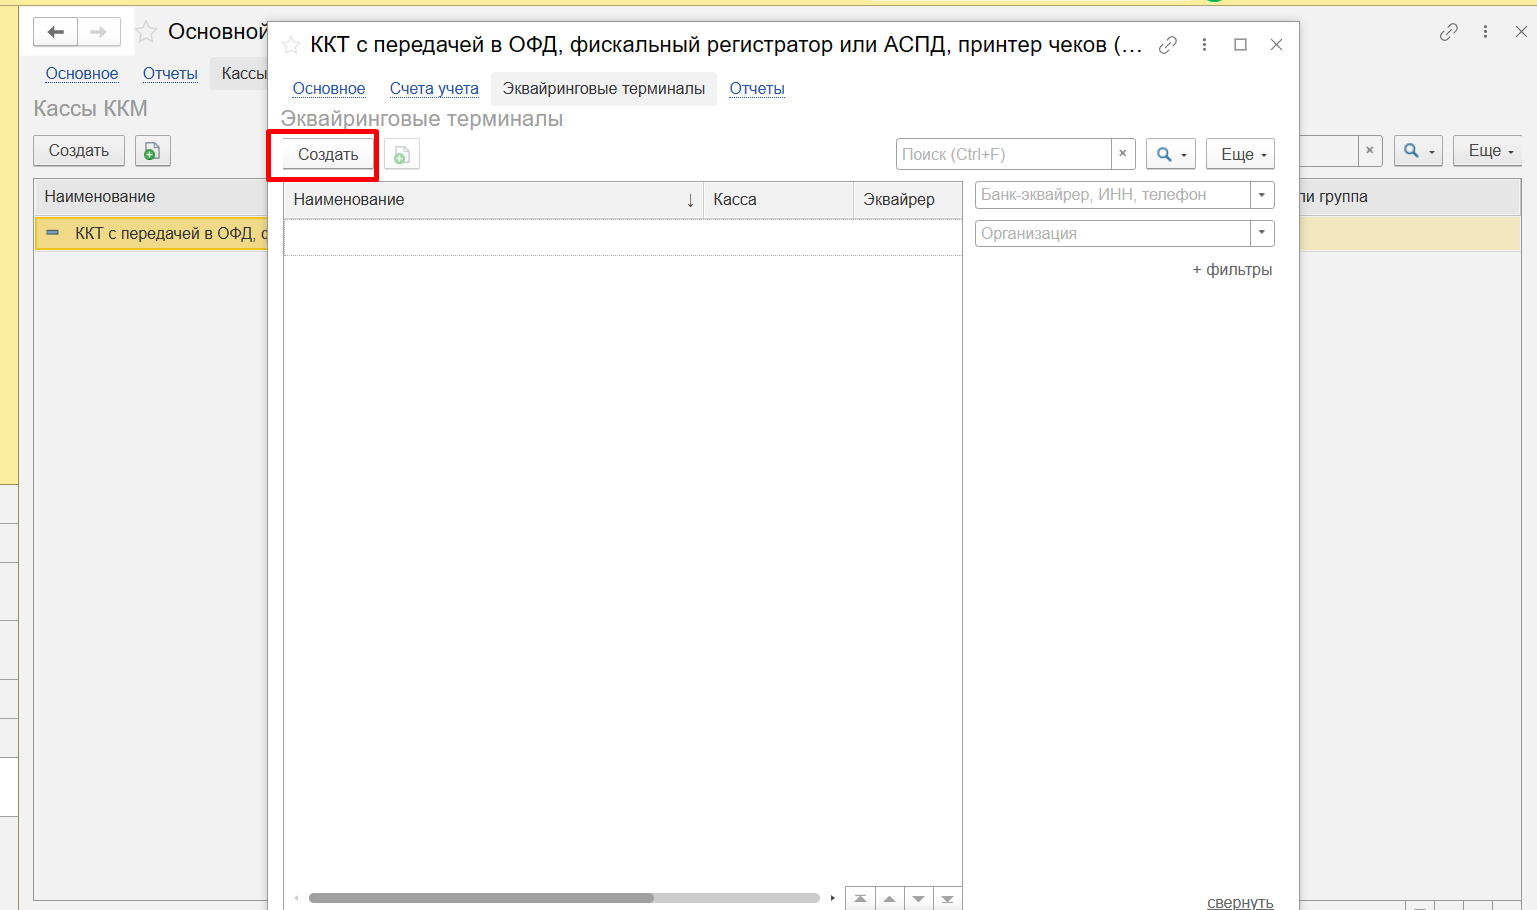
Task: Open the three-dot menu in dialog header
Action: click(1204, 45)
